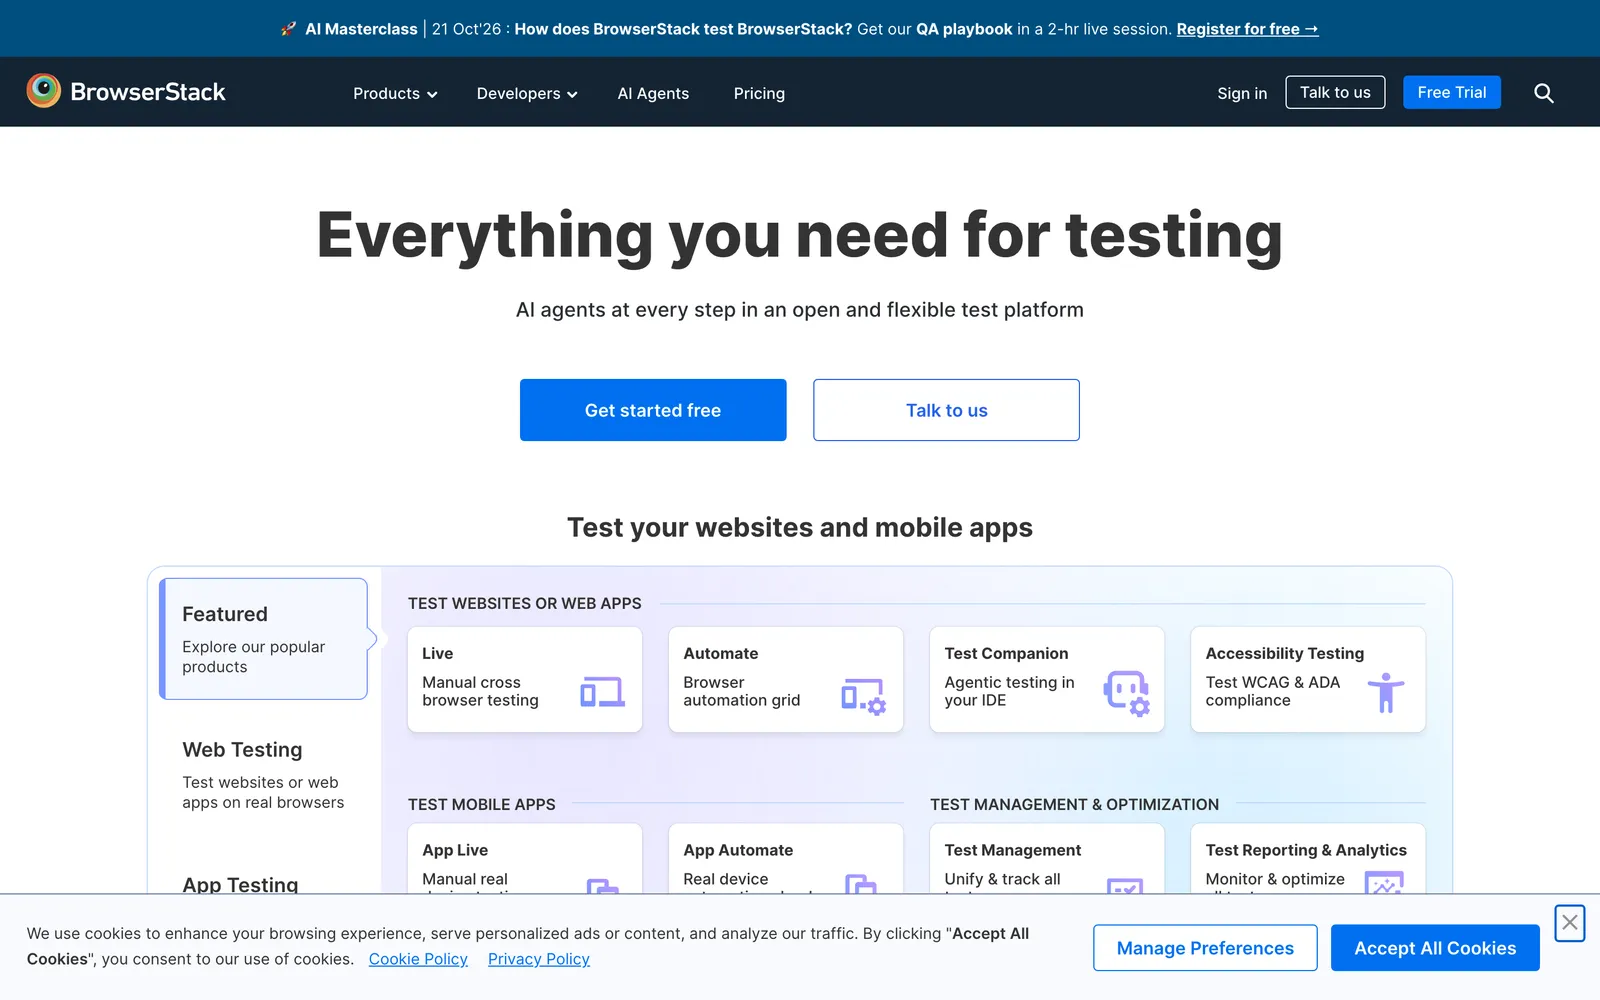Select the Featured sidebar tab
1600x1000 pixels.
[264, 639]
